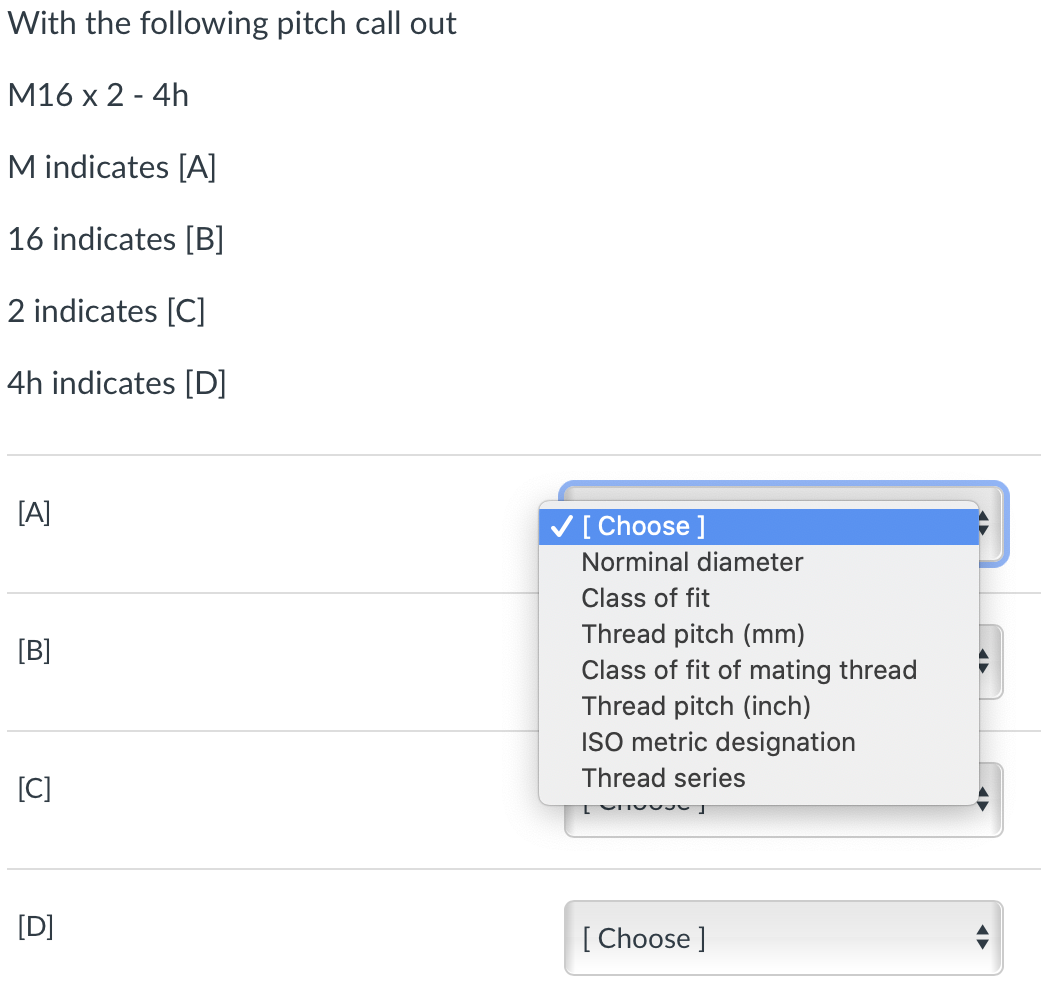
Task: Click the stepper arrows on the [C] dropdown
Action: [983, 800]
